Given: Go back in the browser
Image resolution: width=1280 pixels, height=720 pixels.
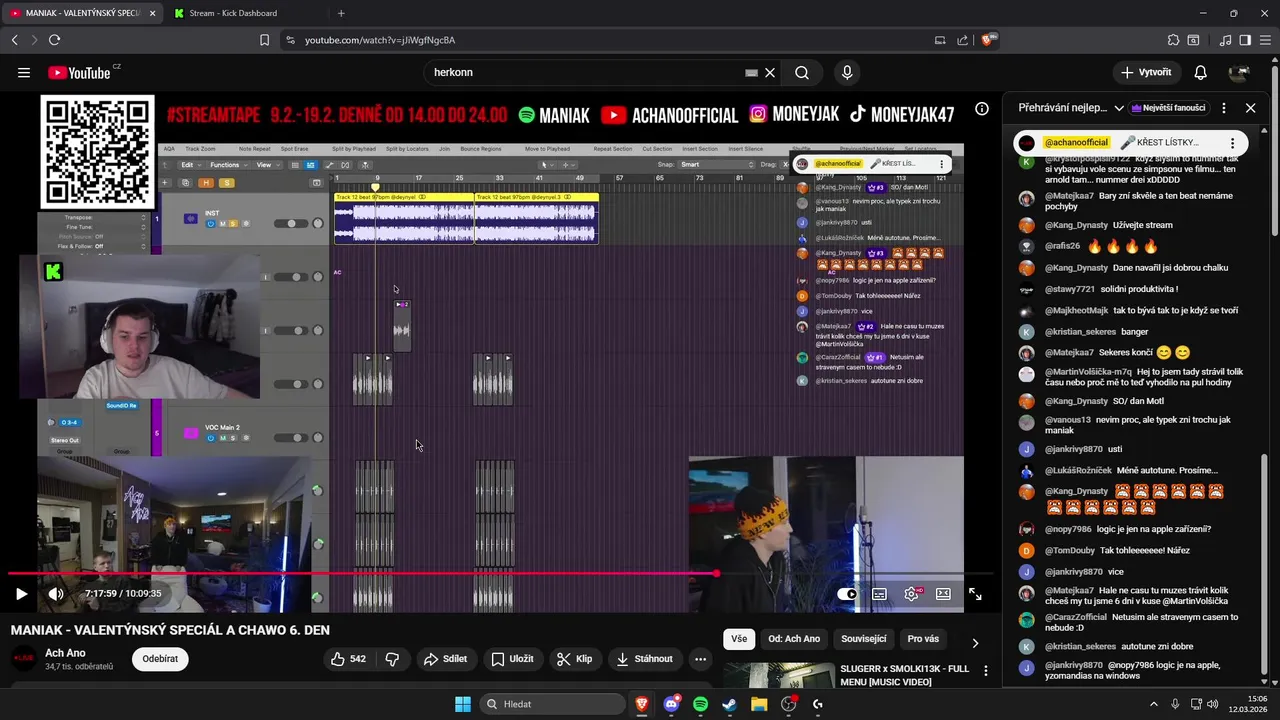Looking at the screenshot, I should click(x=14, y=40).
